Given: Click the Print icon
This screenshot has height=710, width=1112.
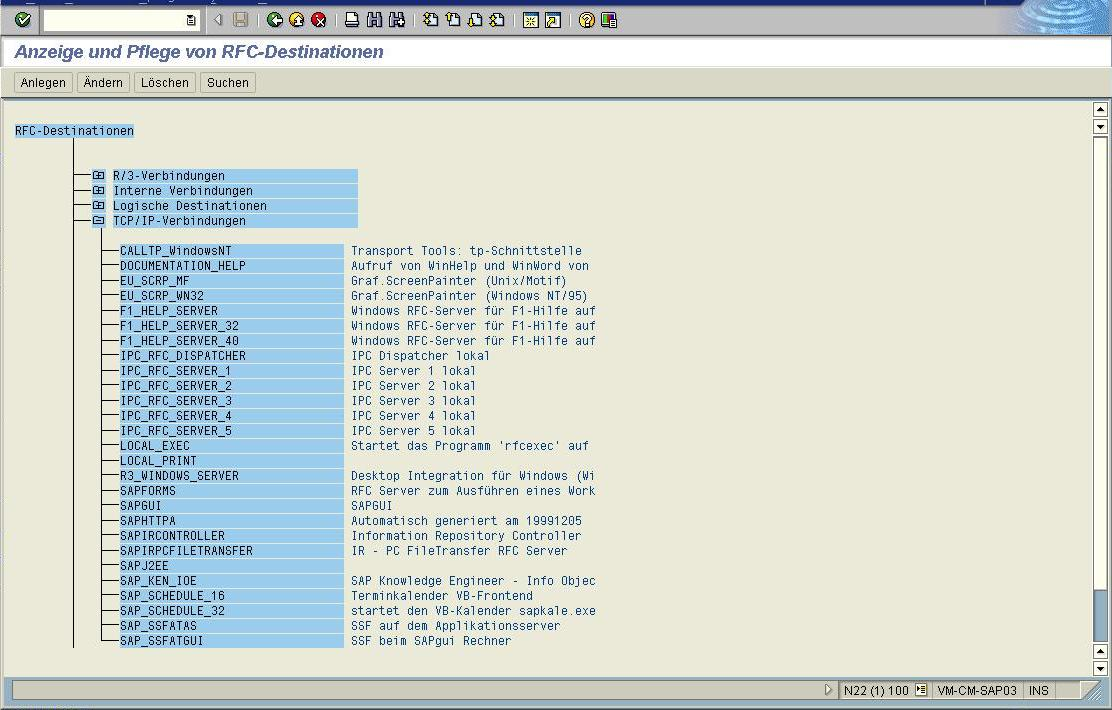Looking at the screenshot, I should pyautogui.click(x=352, y=20).
